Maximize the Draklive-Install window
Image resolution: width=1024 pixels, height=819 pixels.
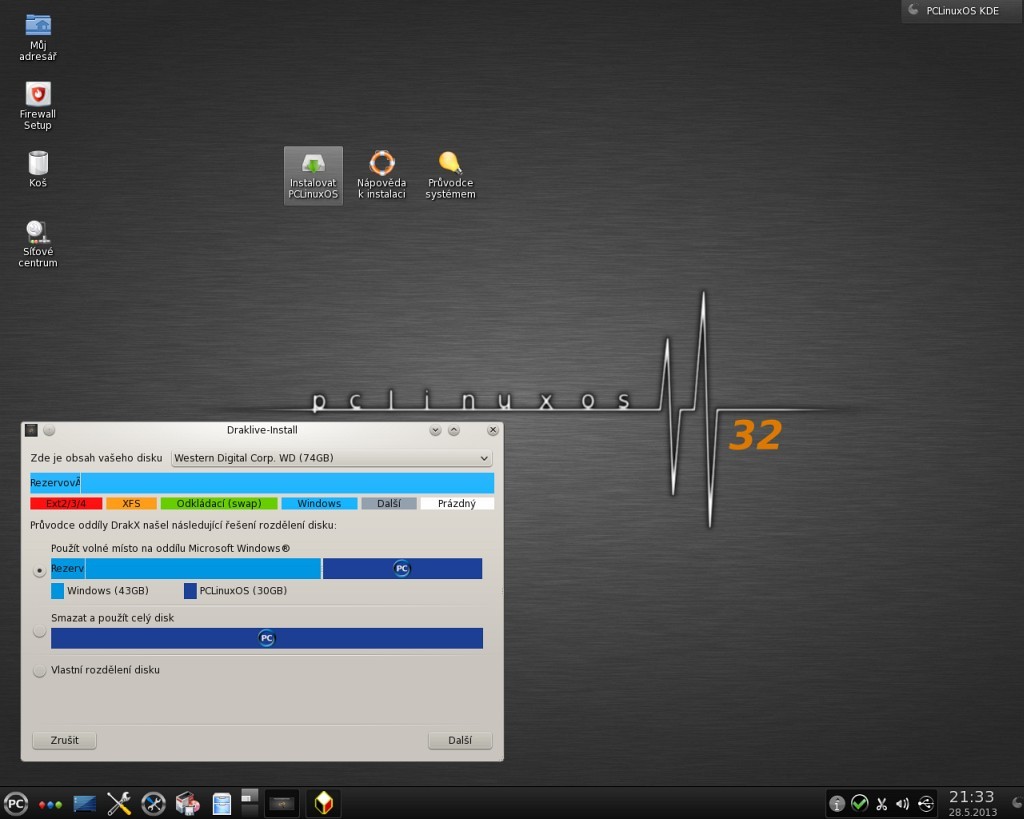coord(454,430)
